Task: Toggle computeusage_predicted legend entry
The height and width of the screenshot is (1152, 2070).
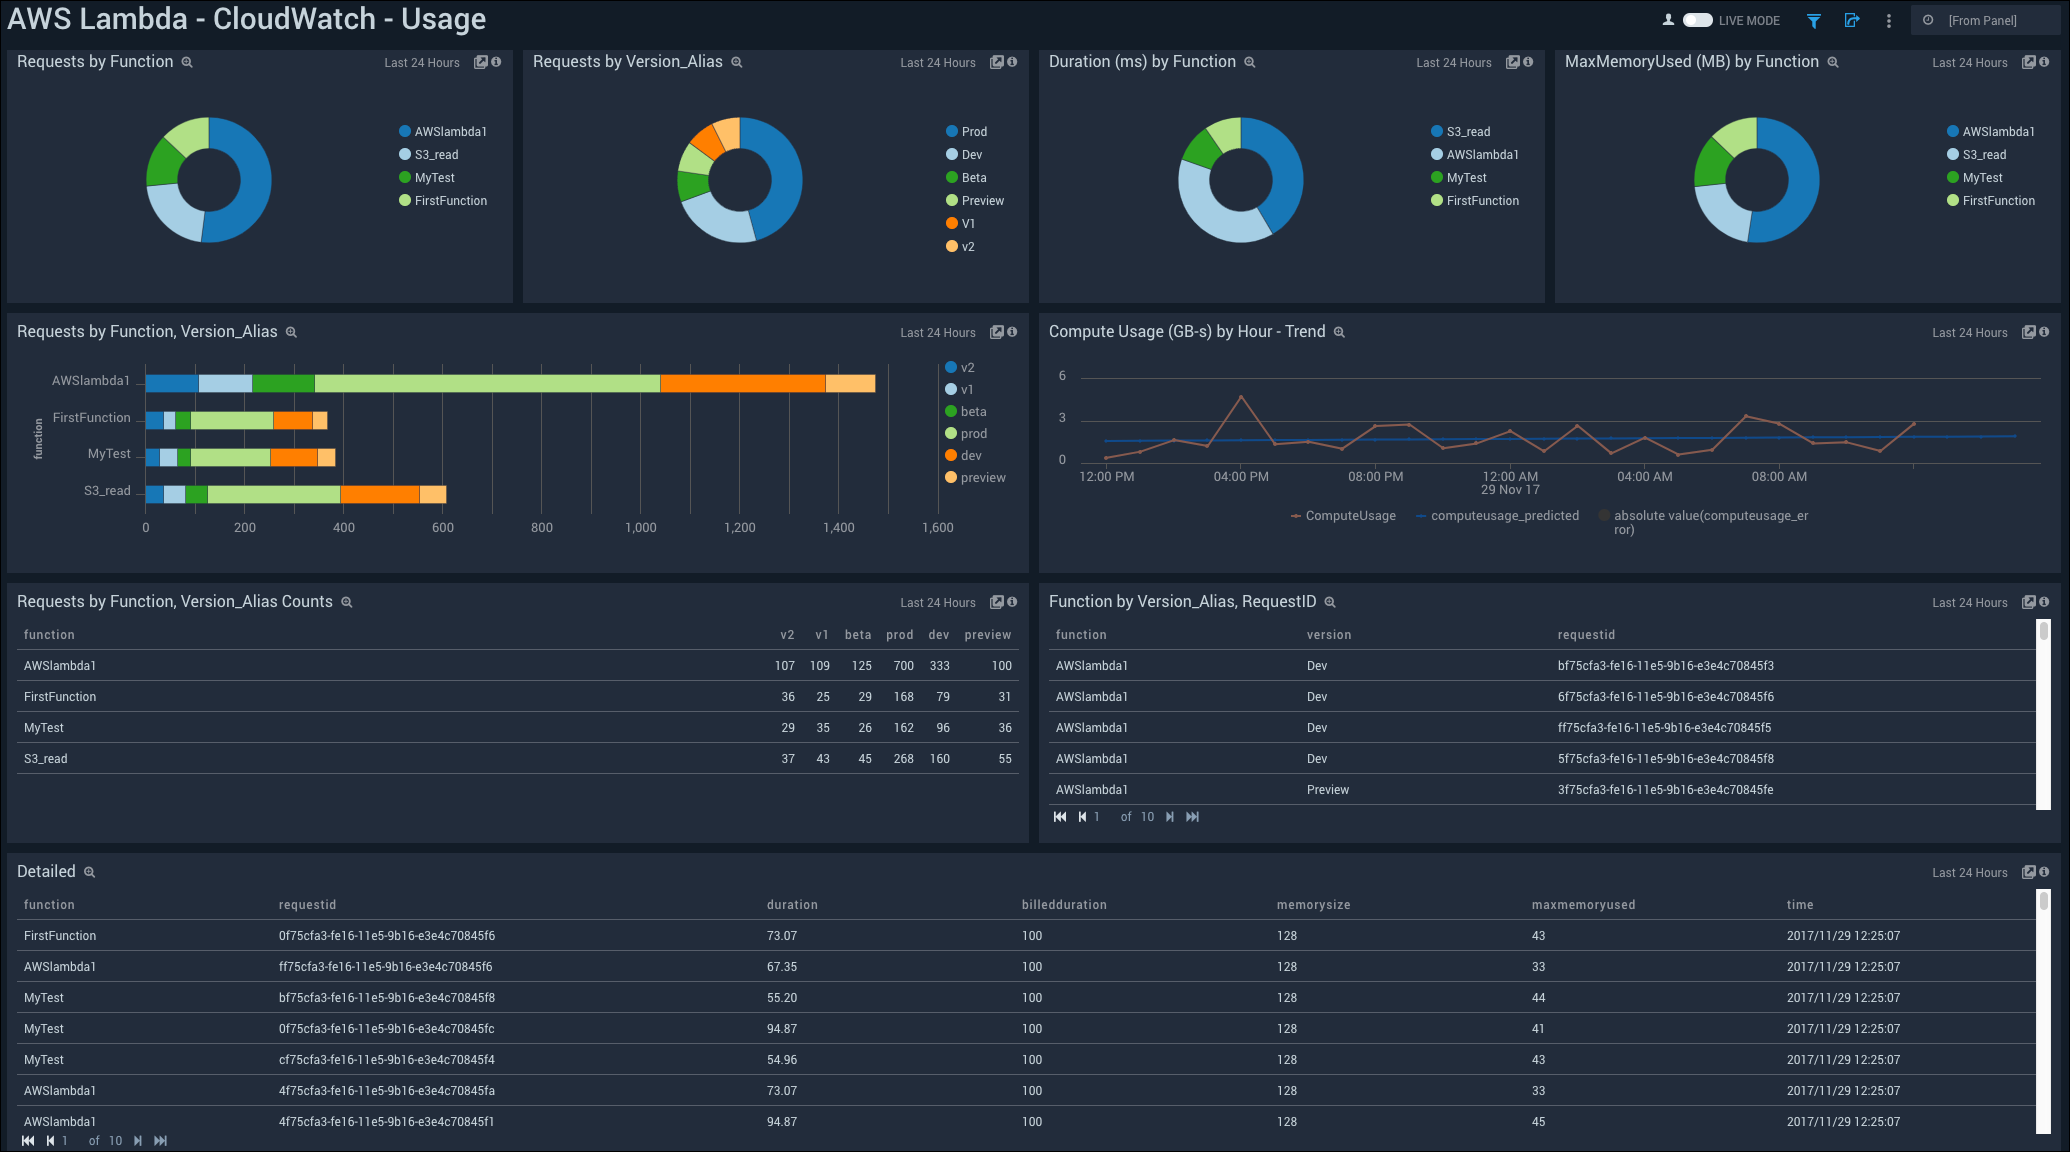Action: pyautogui.click(x=1504, y=516)
